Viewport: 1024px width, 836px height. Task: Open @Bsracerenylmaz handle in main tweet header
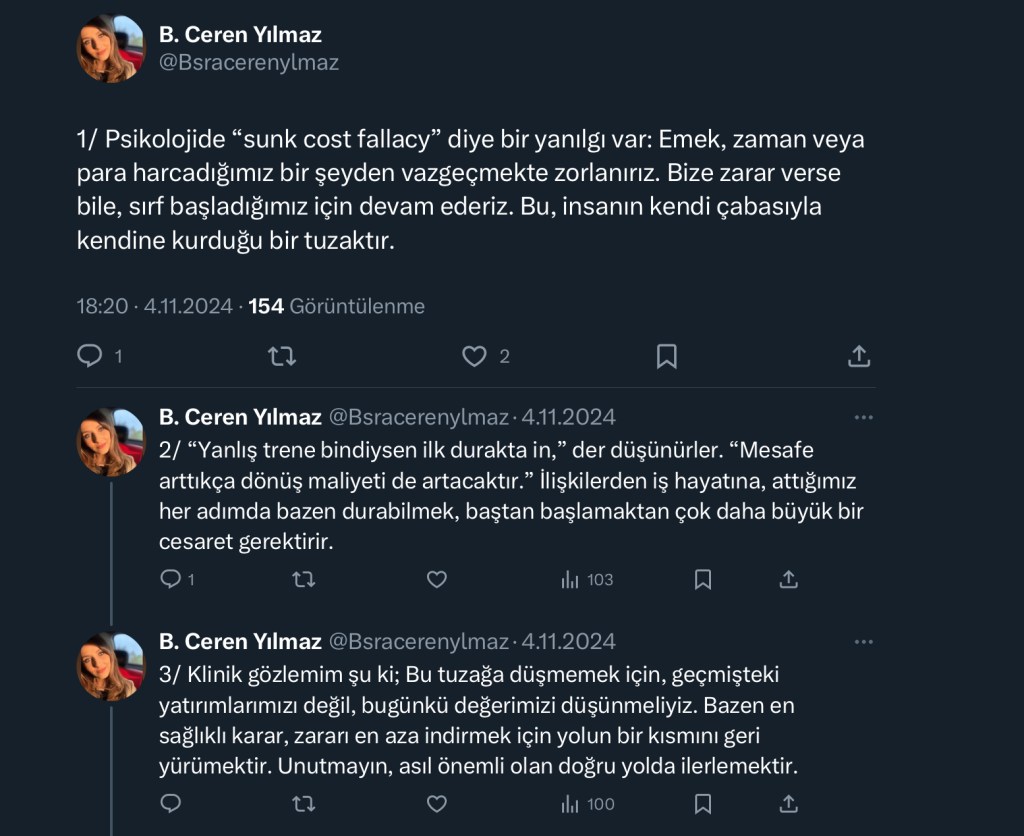coord(249,62)
